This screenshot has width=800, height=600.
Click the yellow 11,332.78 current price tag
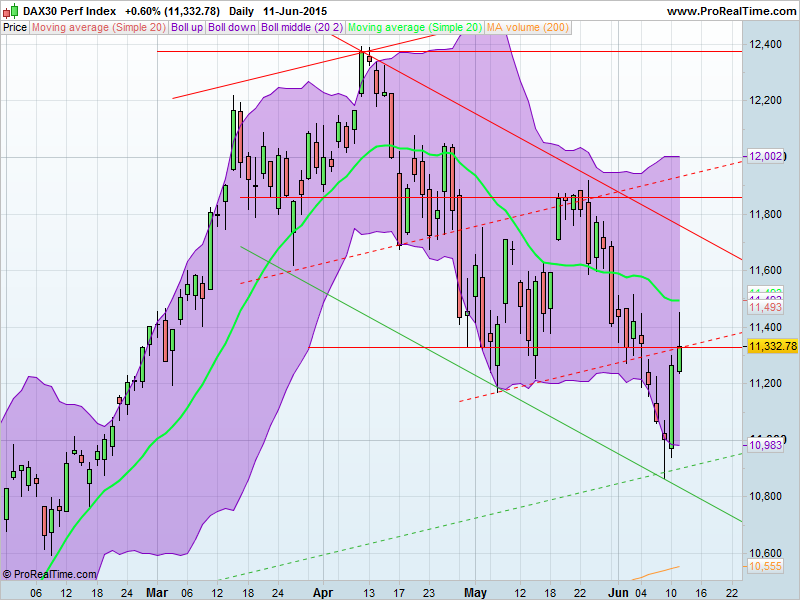pos(772,346)
